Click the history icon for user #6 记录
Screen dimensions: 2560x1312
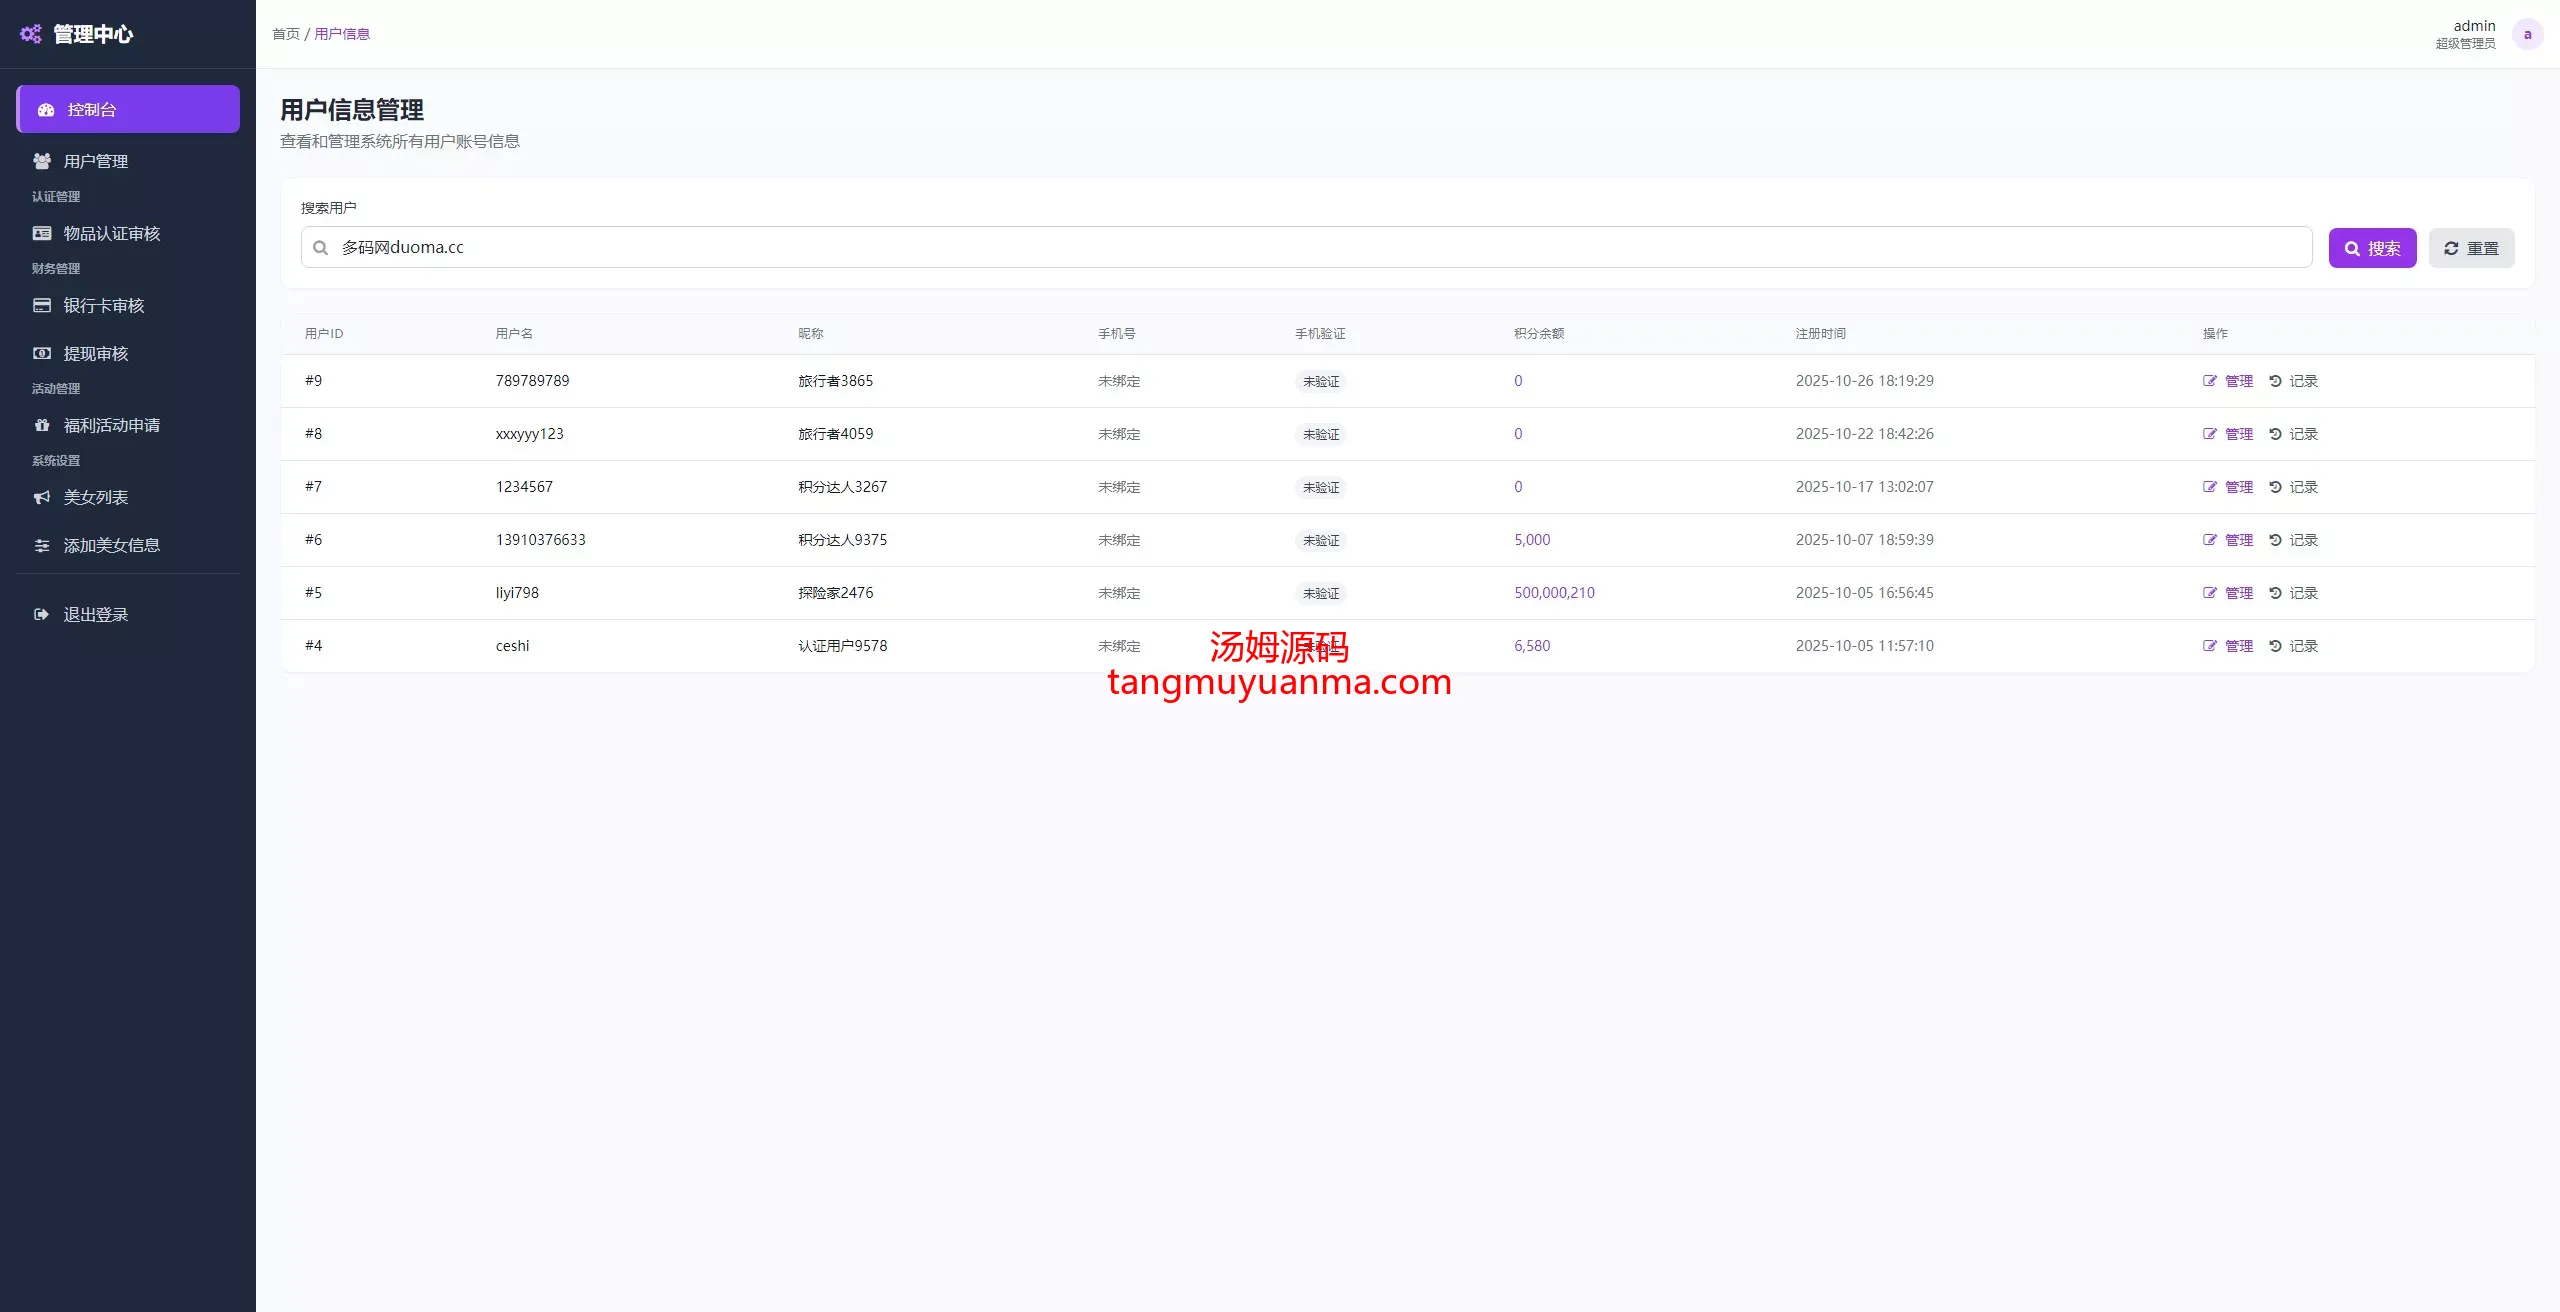click(2275, 540)
